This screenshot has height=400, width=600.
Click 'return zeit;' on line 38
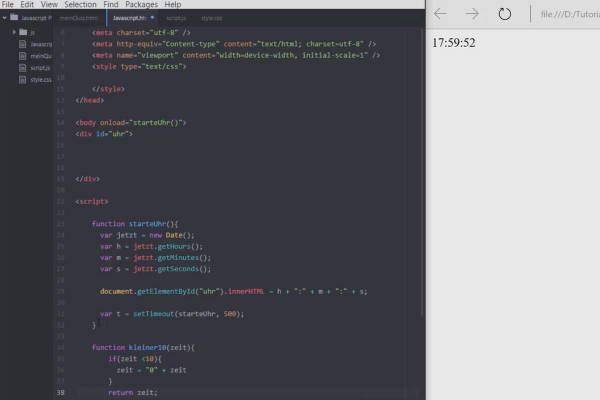[x=132, y=392]
